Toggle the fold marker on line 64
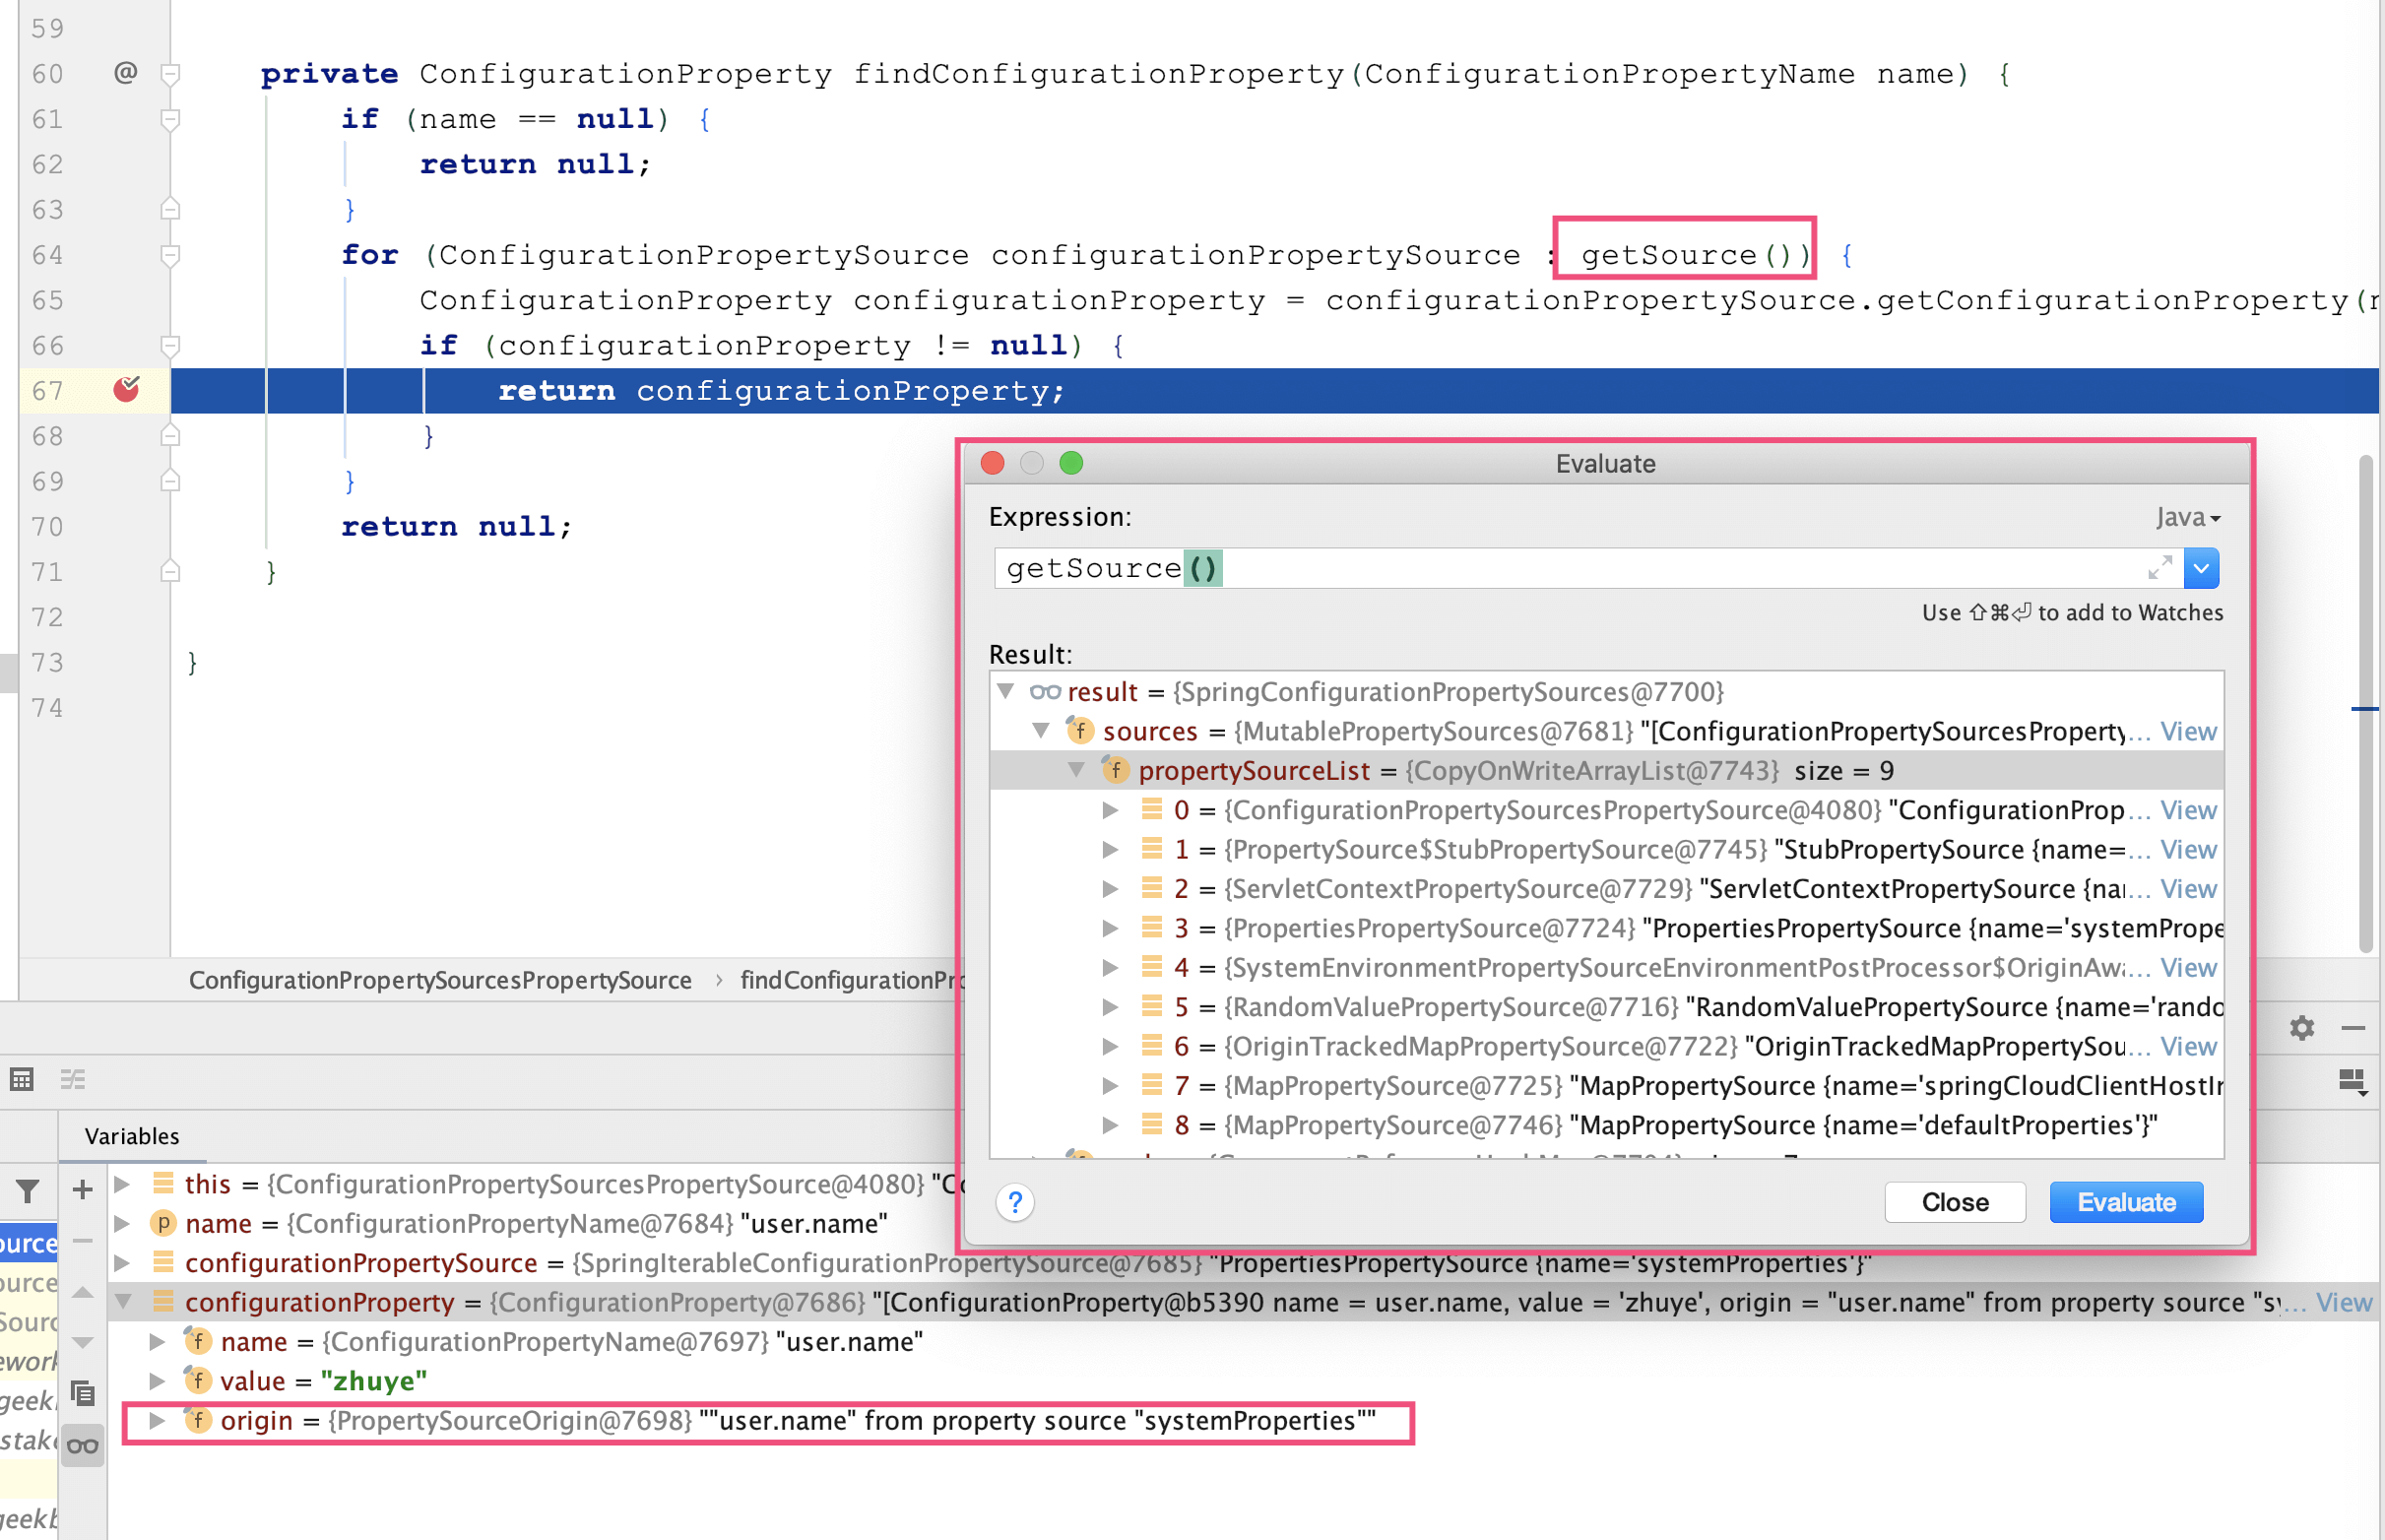2385x1540 pixels. click(170, 256)
